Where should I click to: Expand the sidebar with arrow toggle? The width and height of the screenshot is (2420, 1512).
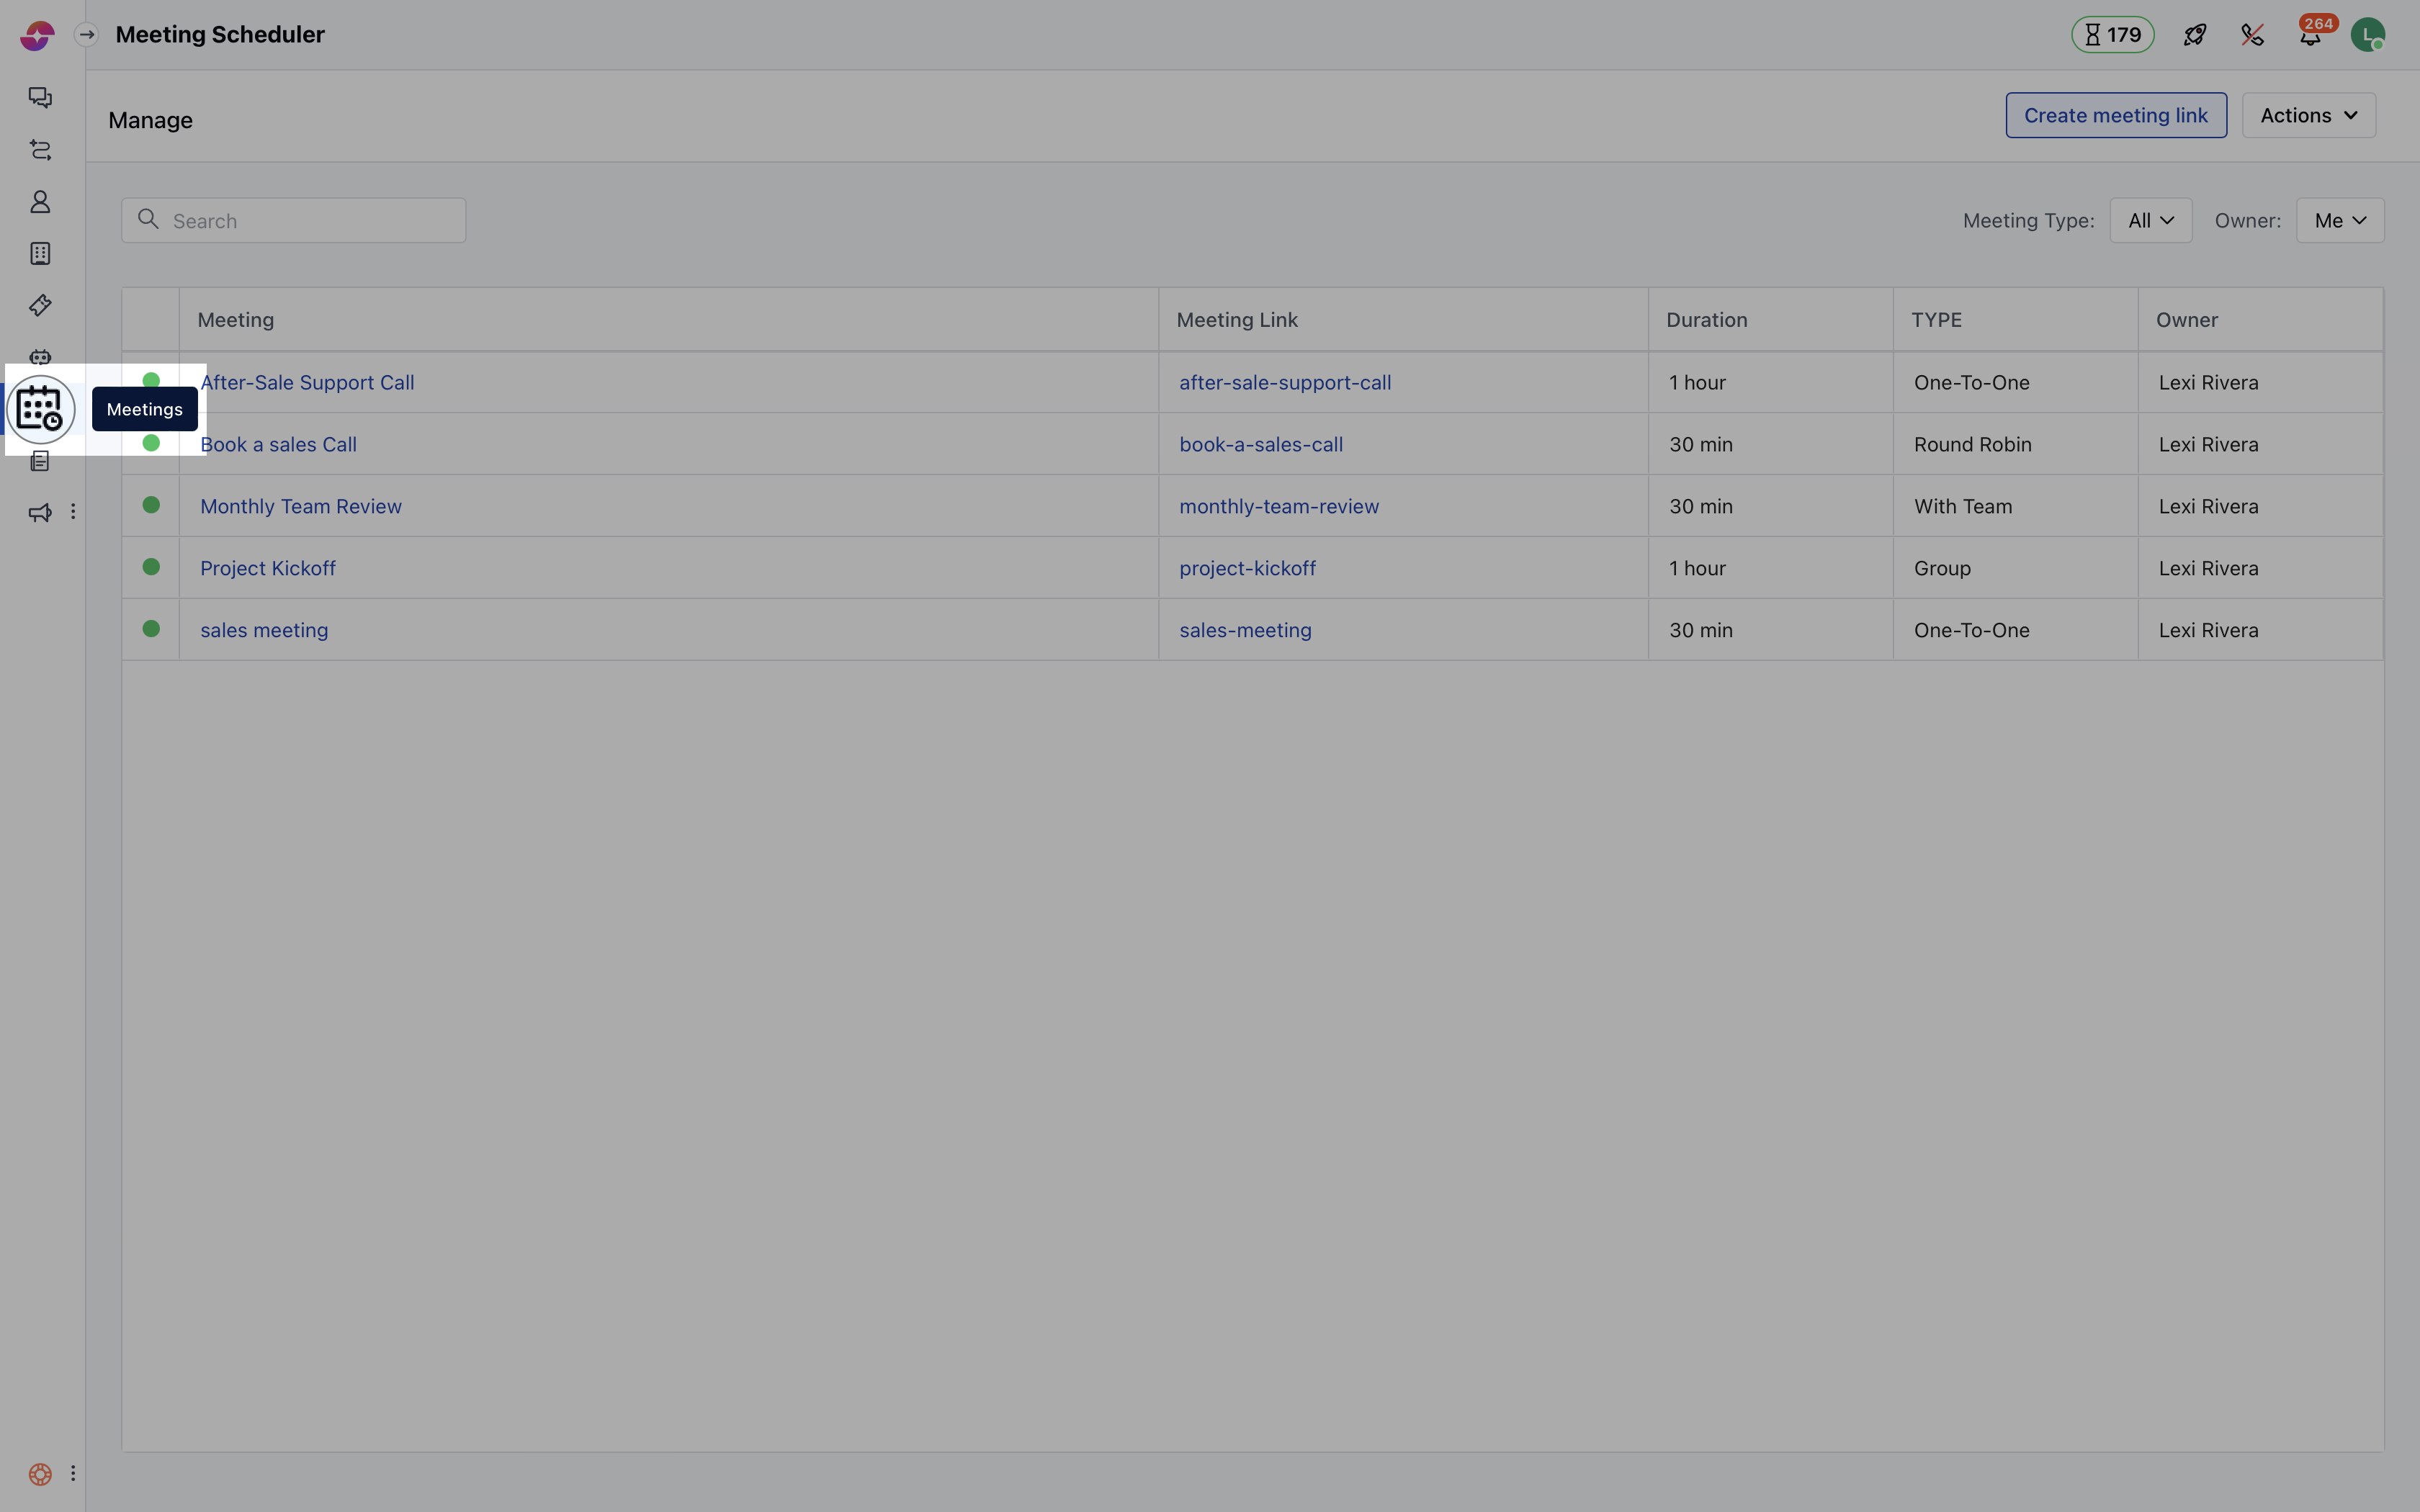[x=87, y=35]
